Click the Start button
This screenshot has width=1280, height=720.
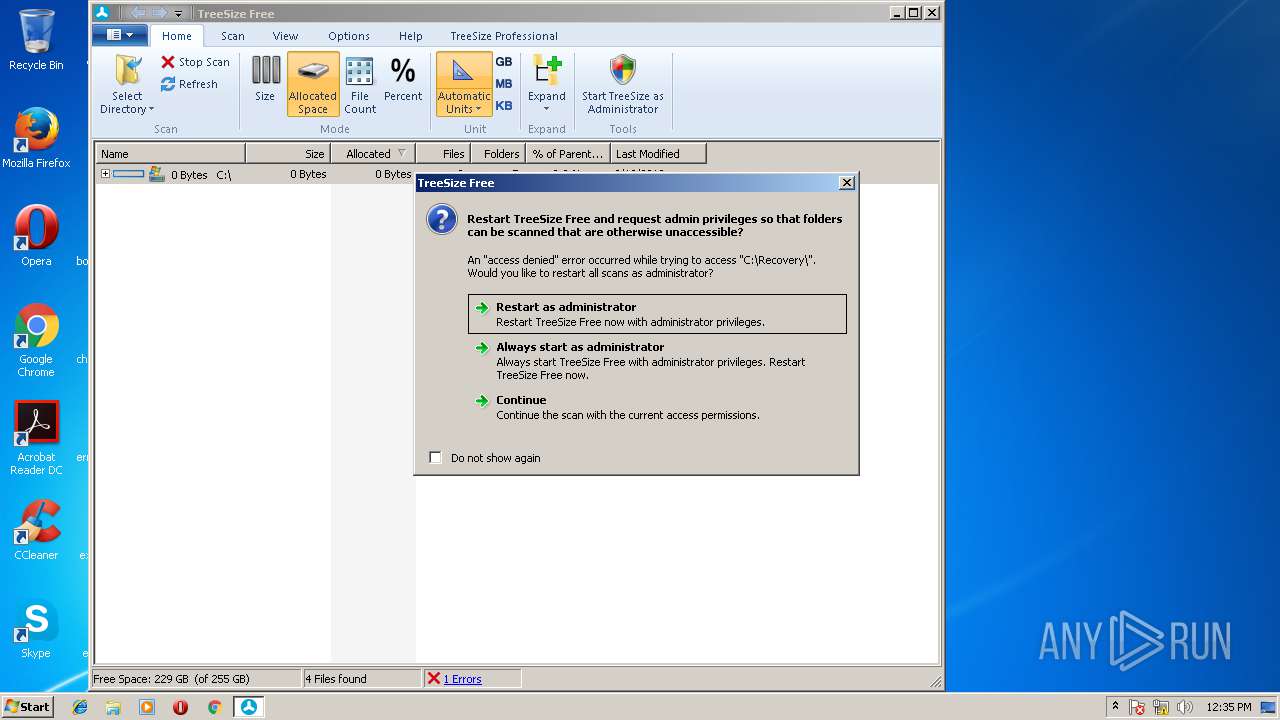(x=27, y=707)
